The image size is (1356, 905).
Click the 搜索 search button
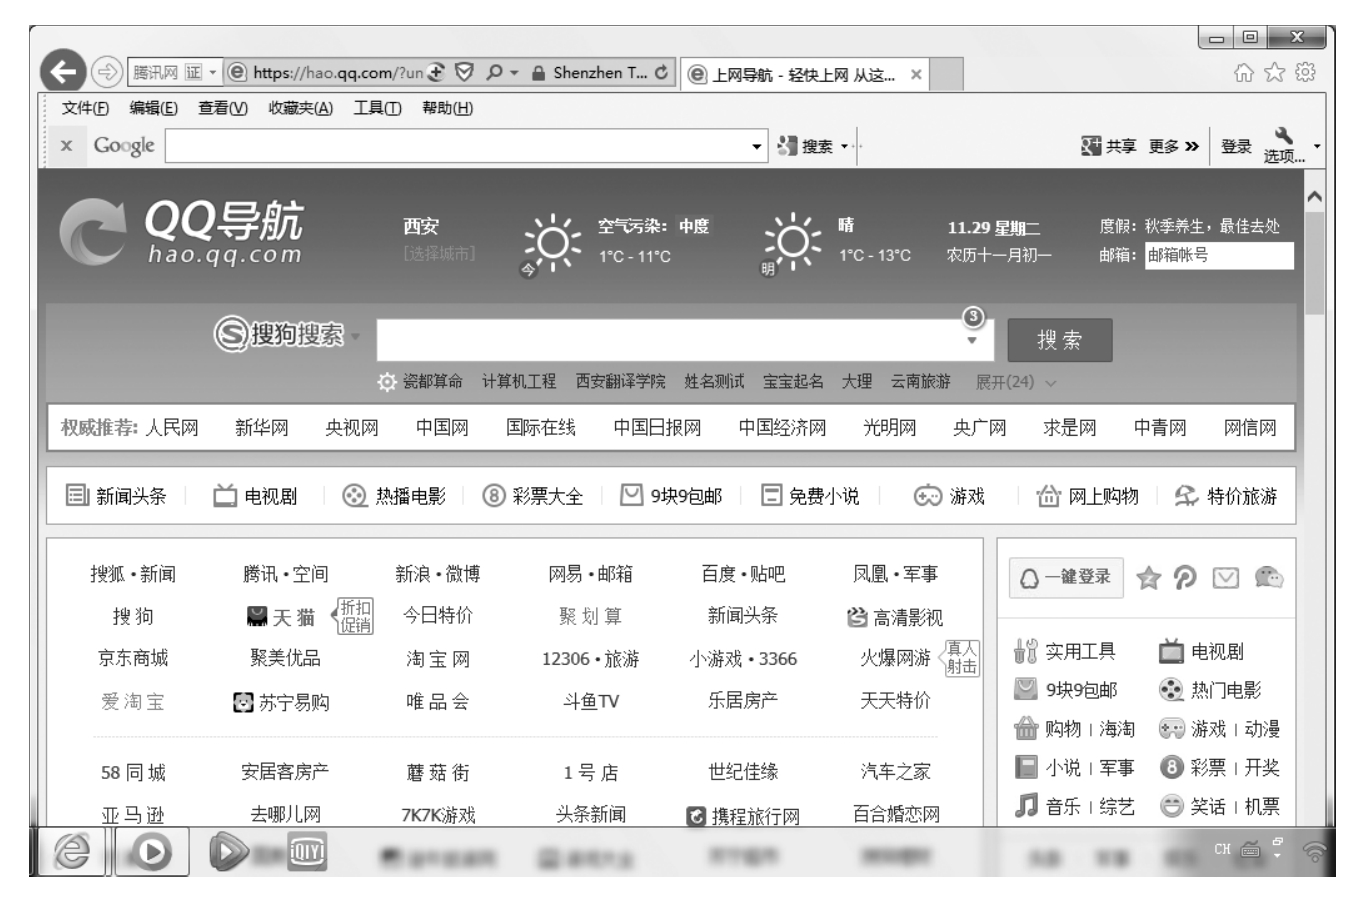[1059, 340]
